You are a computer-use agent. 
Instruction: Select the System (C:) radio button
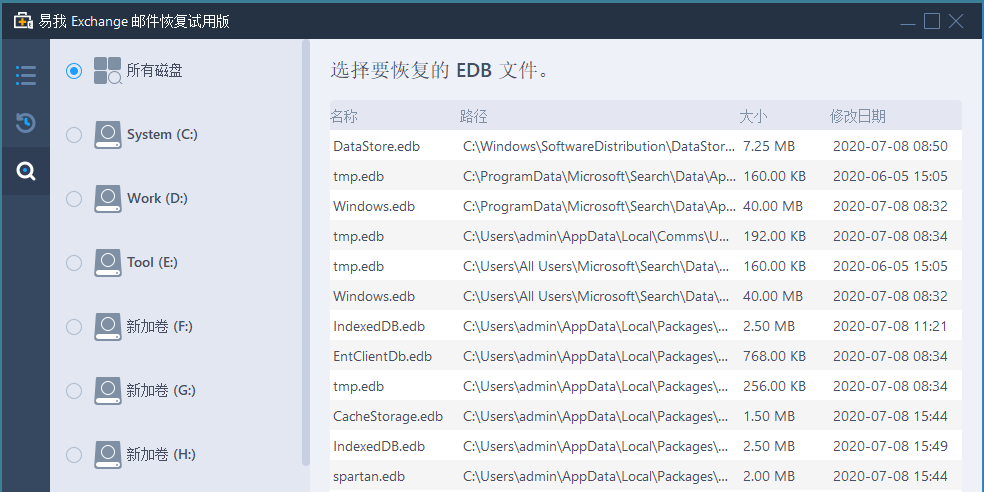tap(74, 135)
